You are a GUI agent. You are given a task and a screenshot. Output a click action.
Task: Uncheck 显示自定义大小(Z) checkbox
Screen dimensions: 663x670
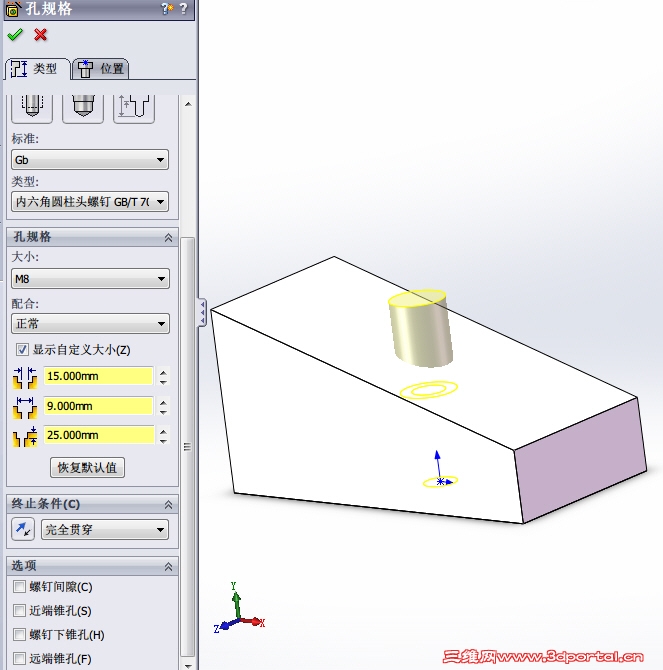click(x=22, y=350)
